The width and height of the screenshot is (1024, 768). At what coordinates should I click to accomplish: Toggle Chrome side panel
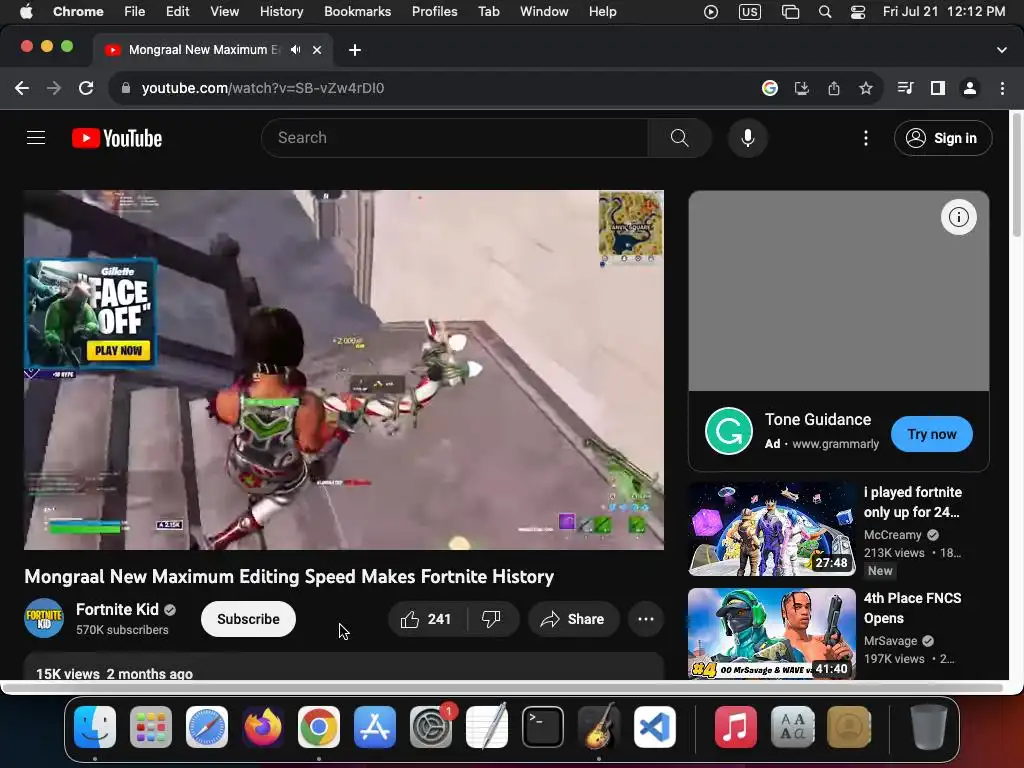pos(938,88)
